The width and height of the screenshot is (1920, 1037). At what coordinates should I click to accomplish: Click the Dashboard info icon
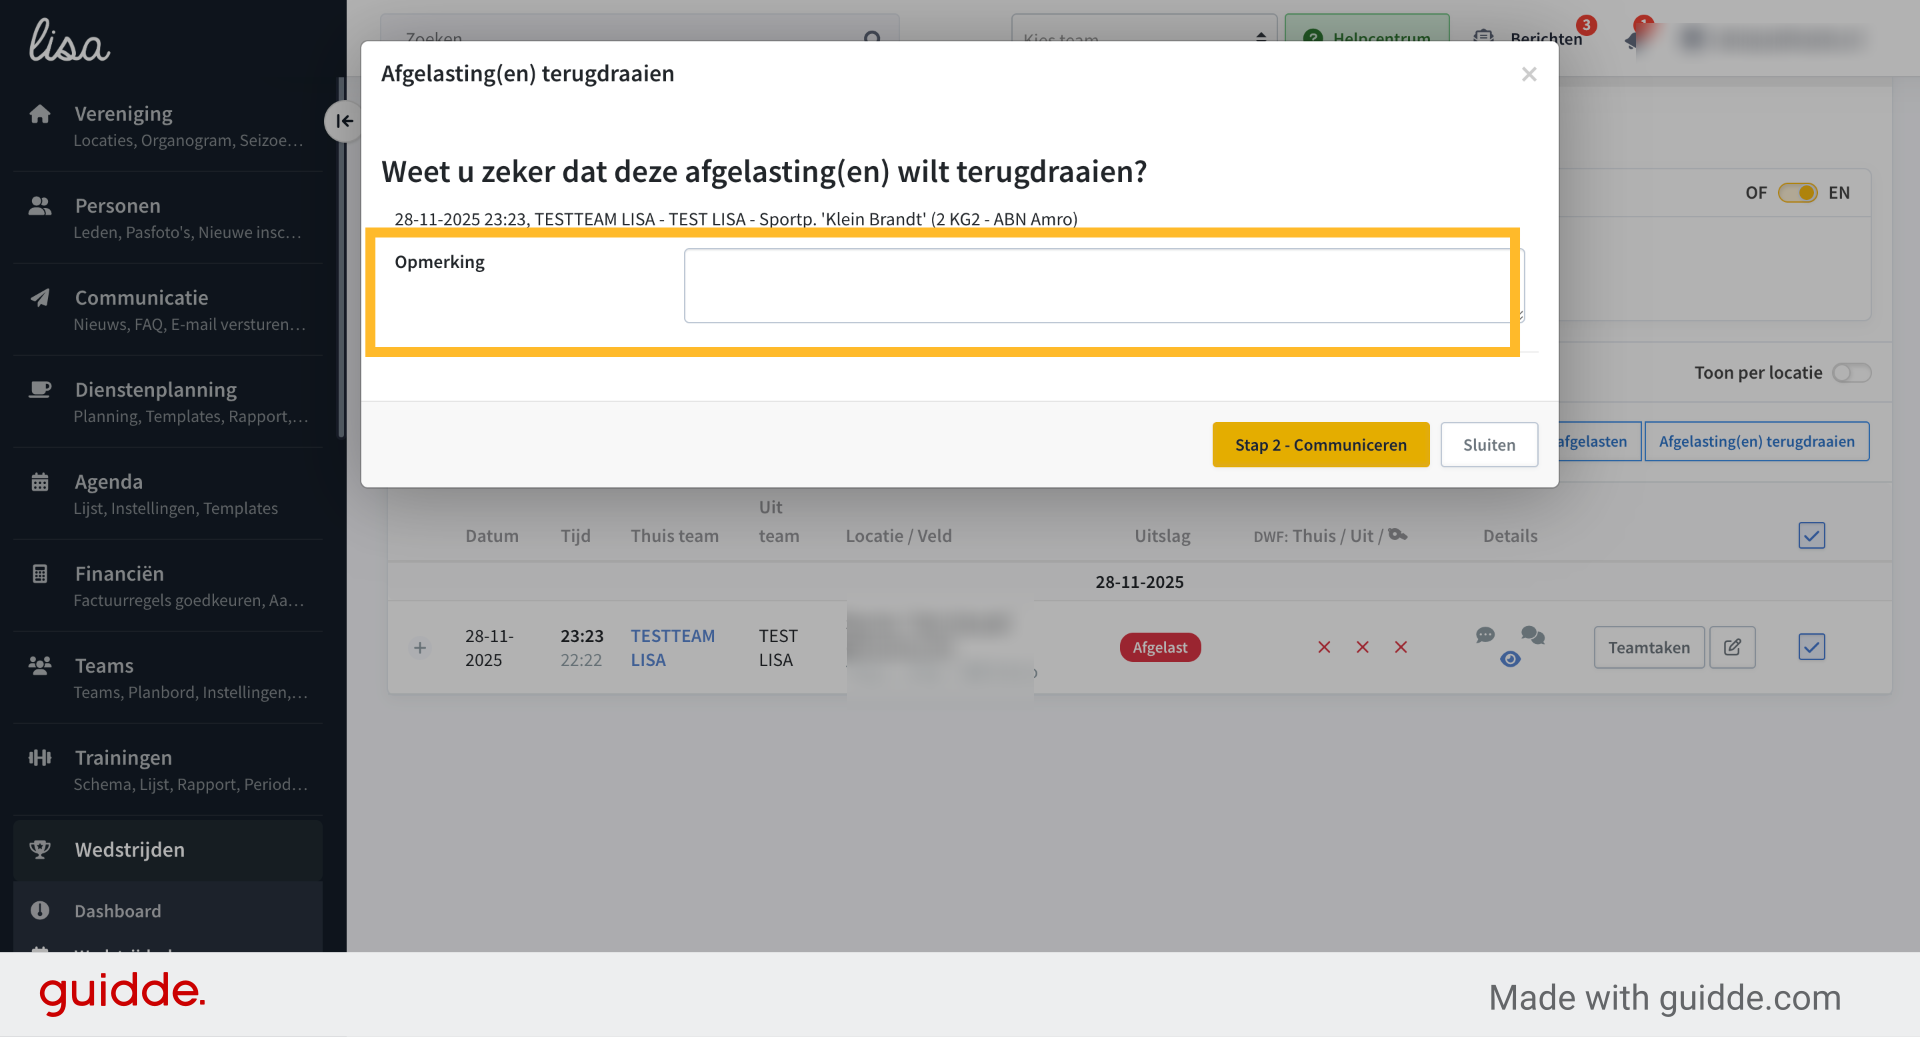[40, 911]
